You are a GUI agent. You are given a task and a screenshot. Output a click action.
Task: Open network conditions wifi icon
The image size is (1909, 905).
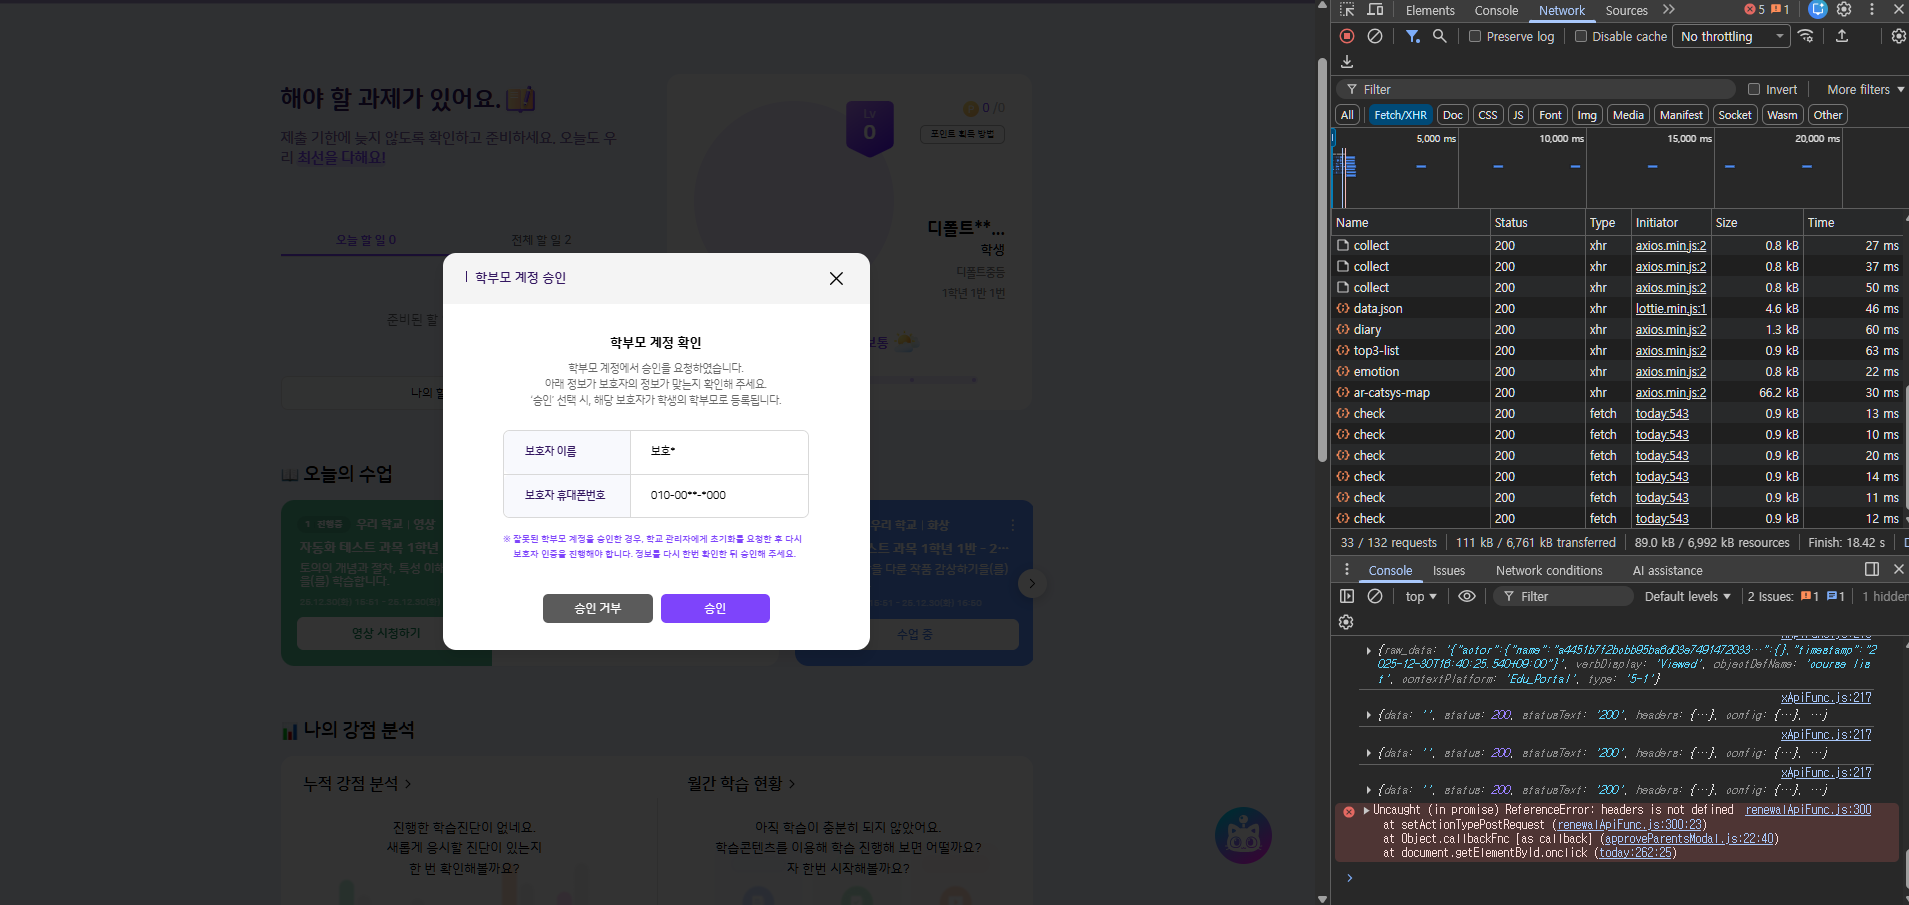coord(1805,36)
